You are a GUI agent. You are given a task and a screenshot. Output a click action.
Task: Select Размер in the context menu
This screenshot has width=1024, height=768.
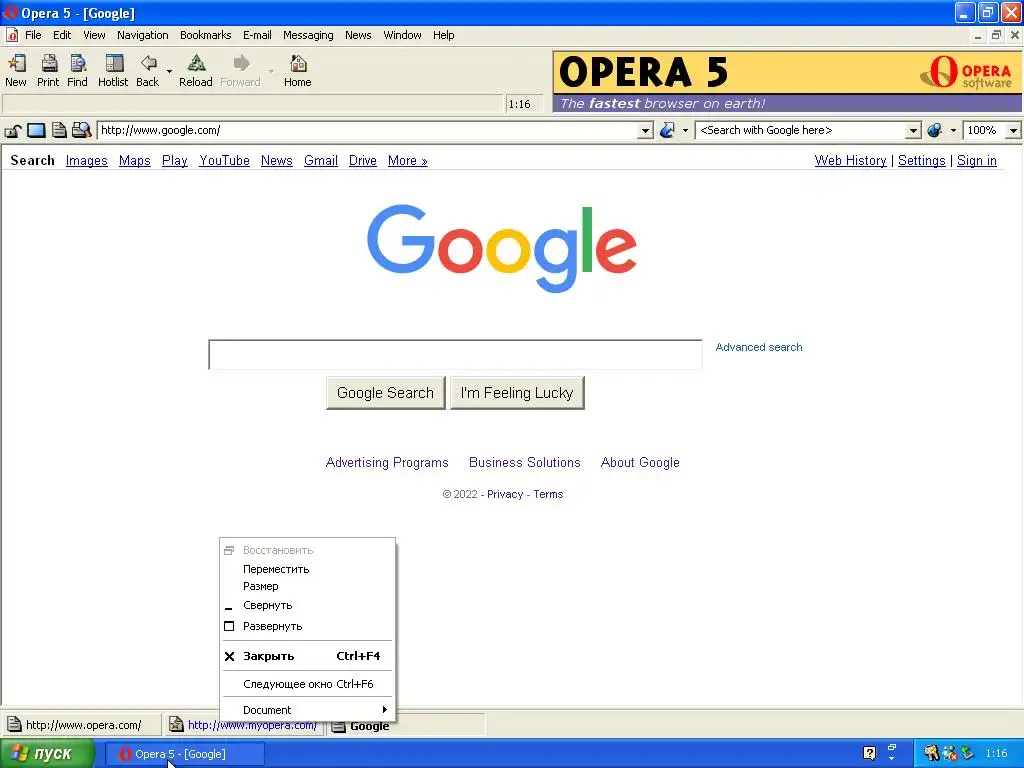point(308,586)
